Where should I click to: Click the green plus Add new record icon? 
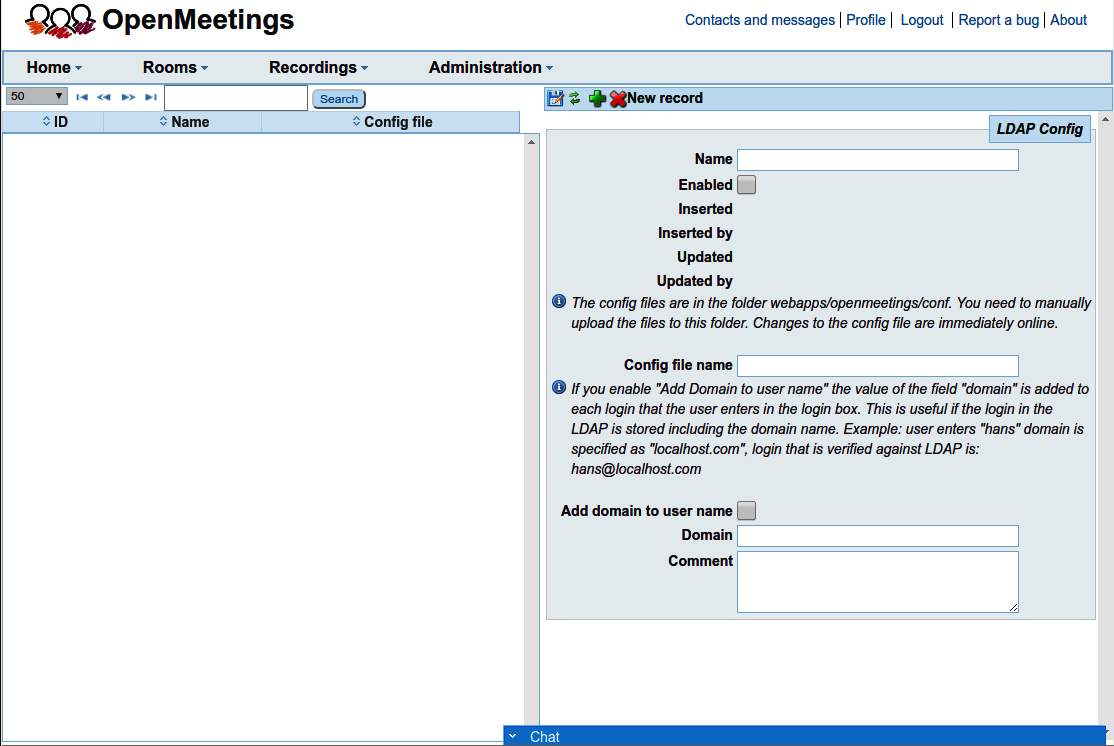pos(597,99)
